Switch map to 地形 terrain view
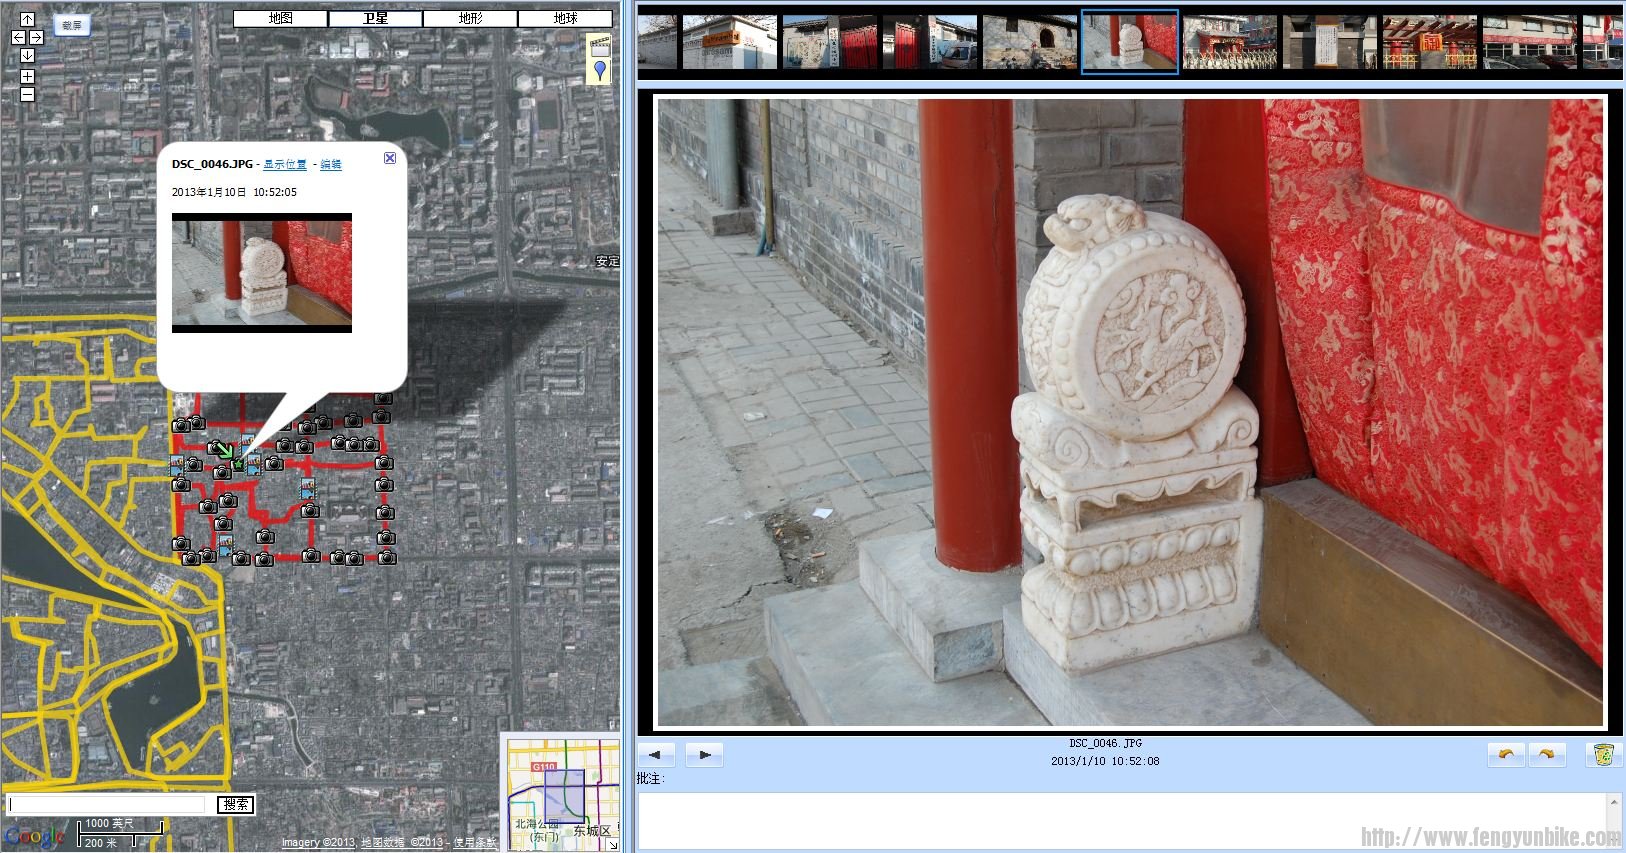Image resolution: width=1626 pixels, height=853 pixels. (470, 18)
